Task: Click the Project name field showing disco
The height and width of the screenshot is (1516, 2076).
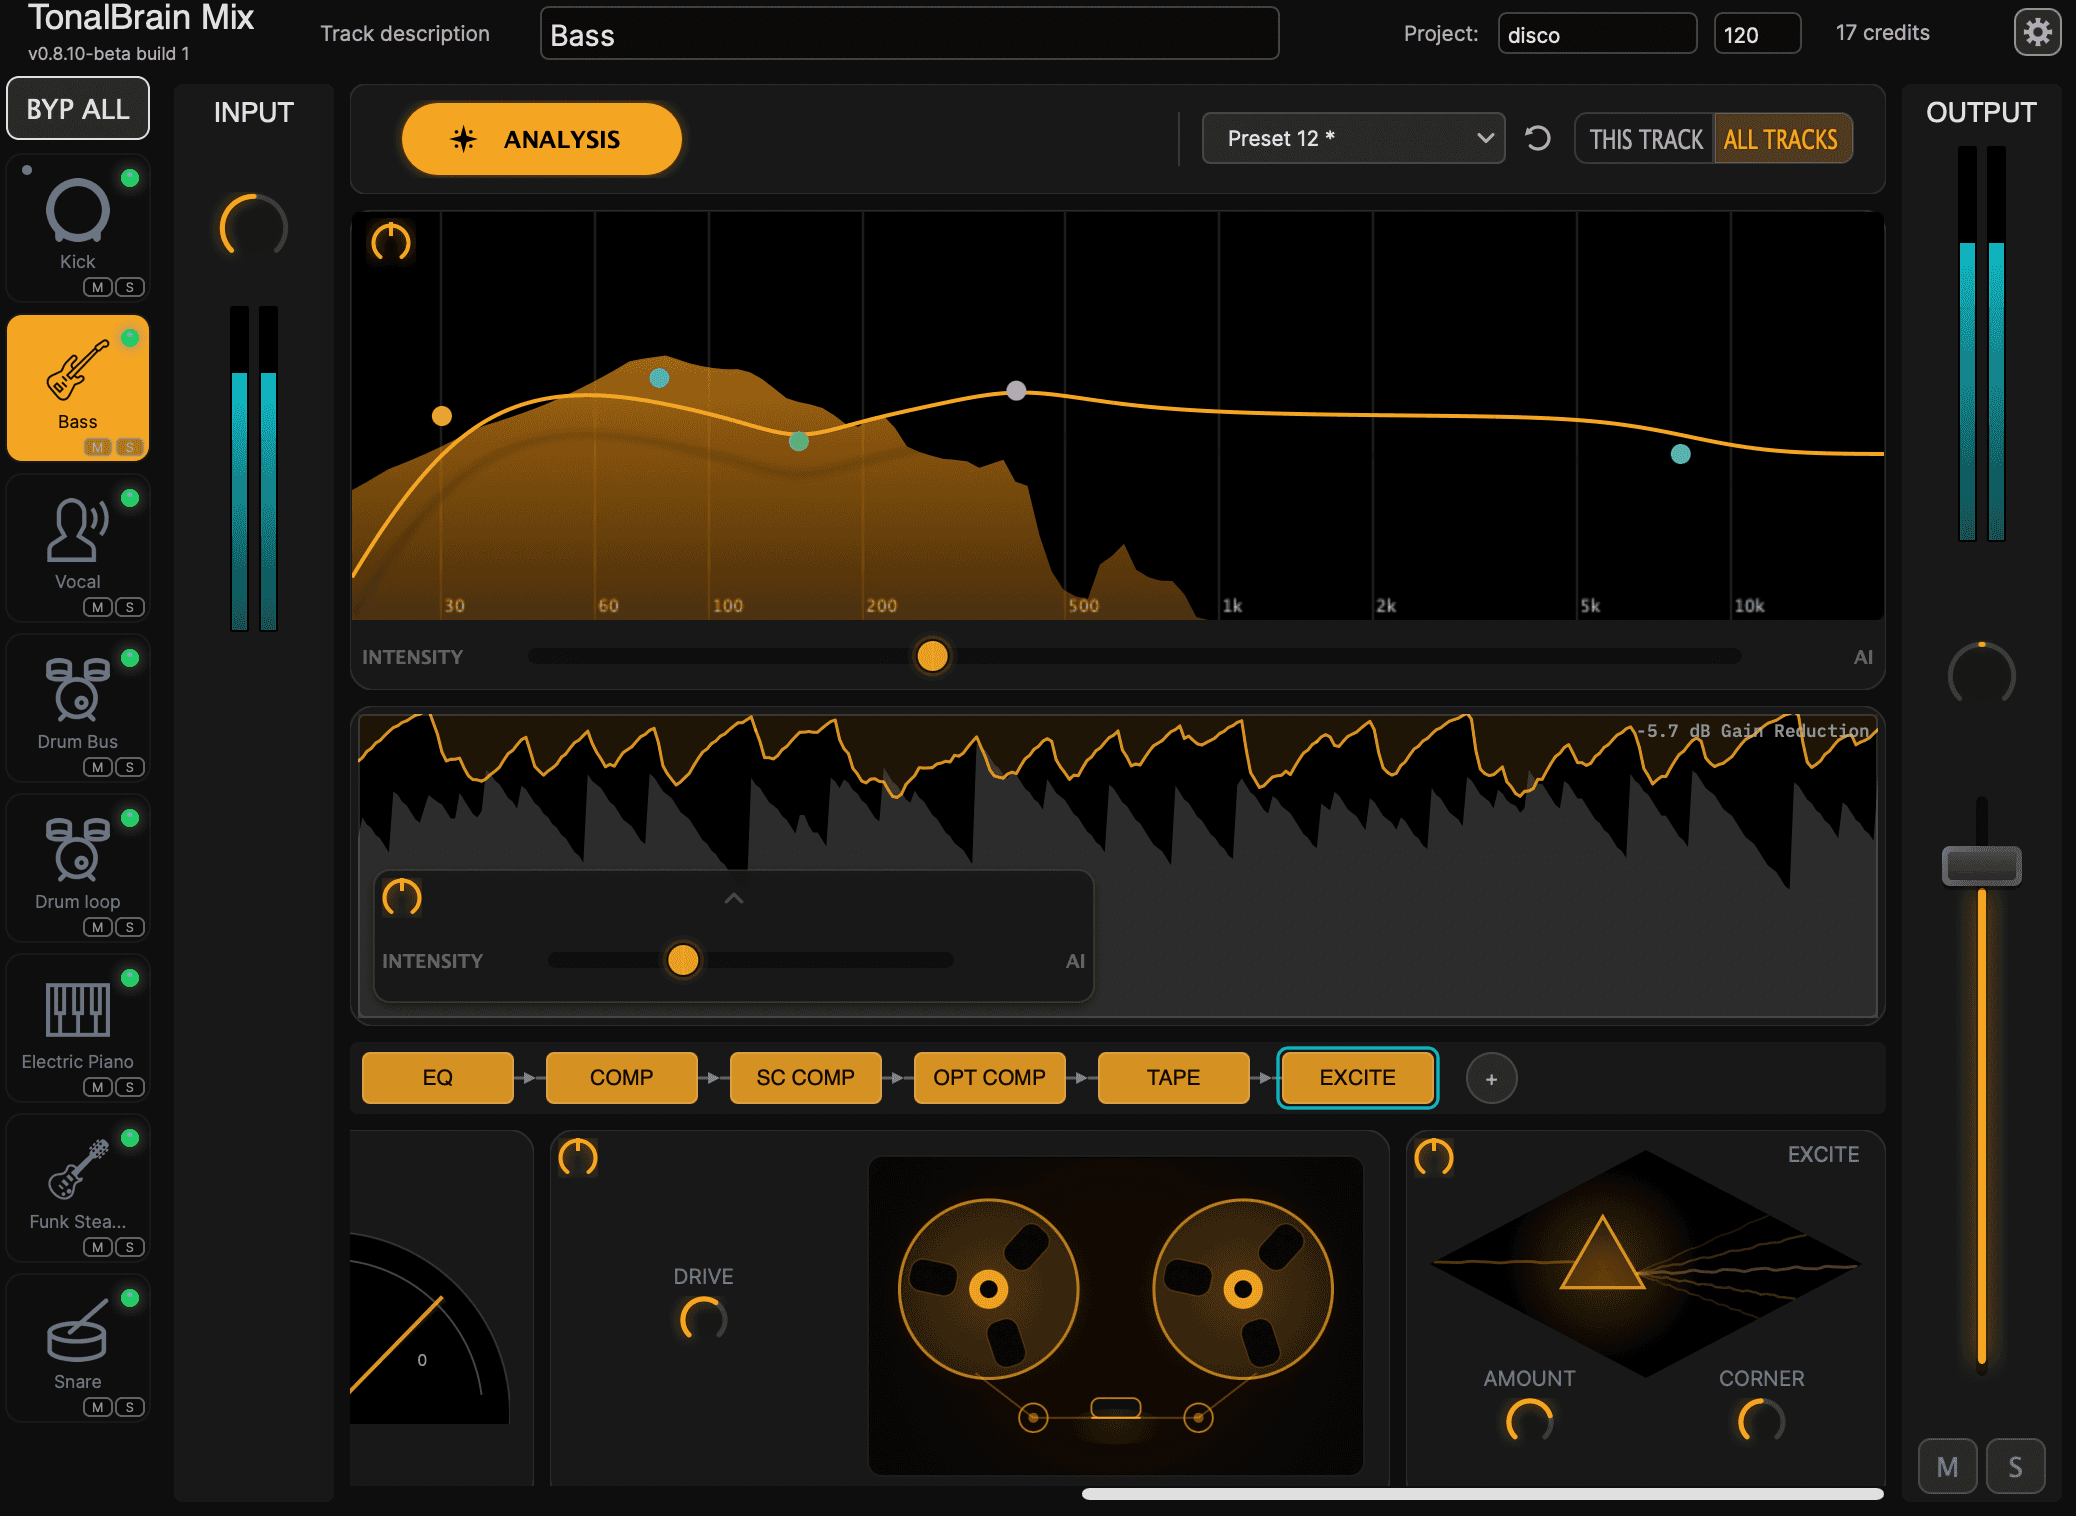Action: pyautogui.click(x=1597, y=34)
